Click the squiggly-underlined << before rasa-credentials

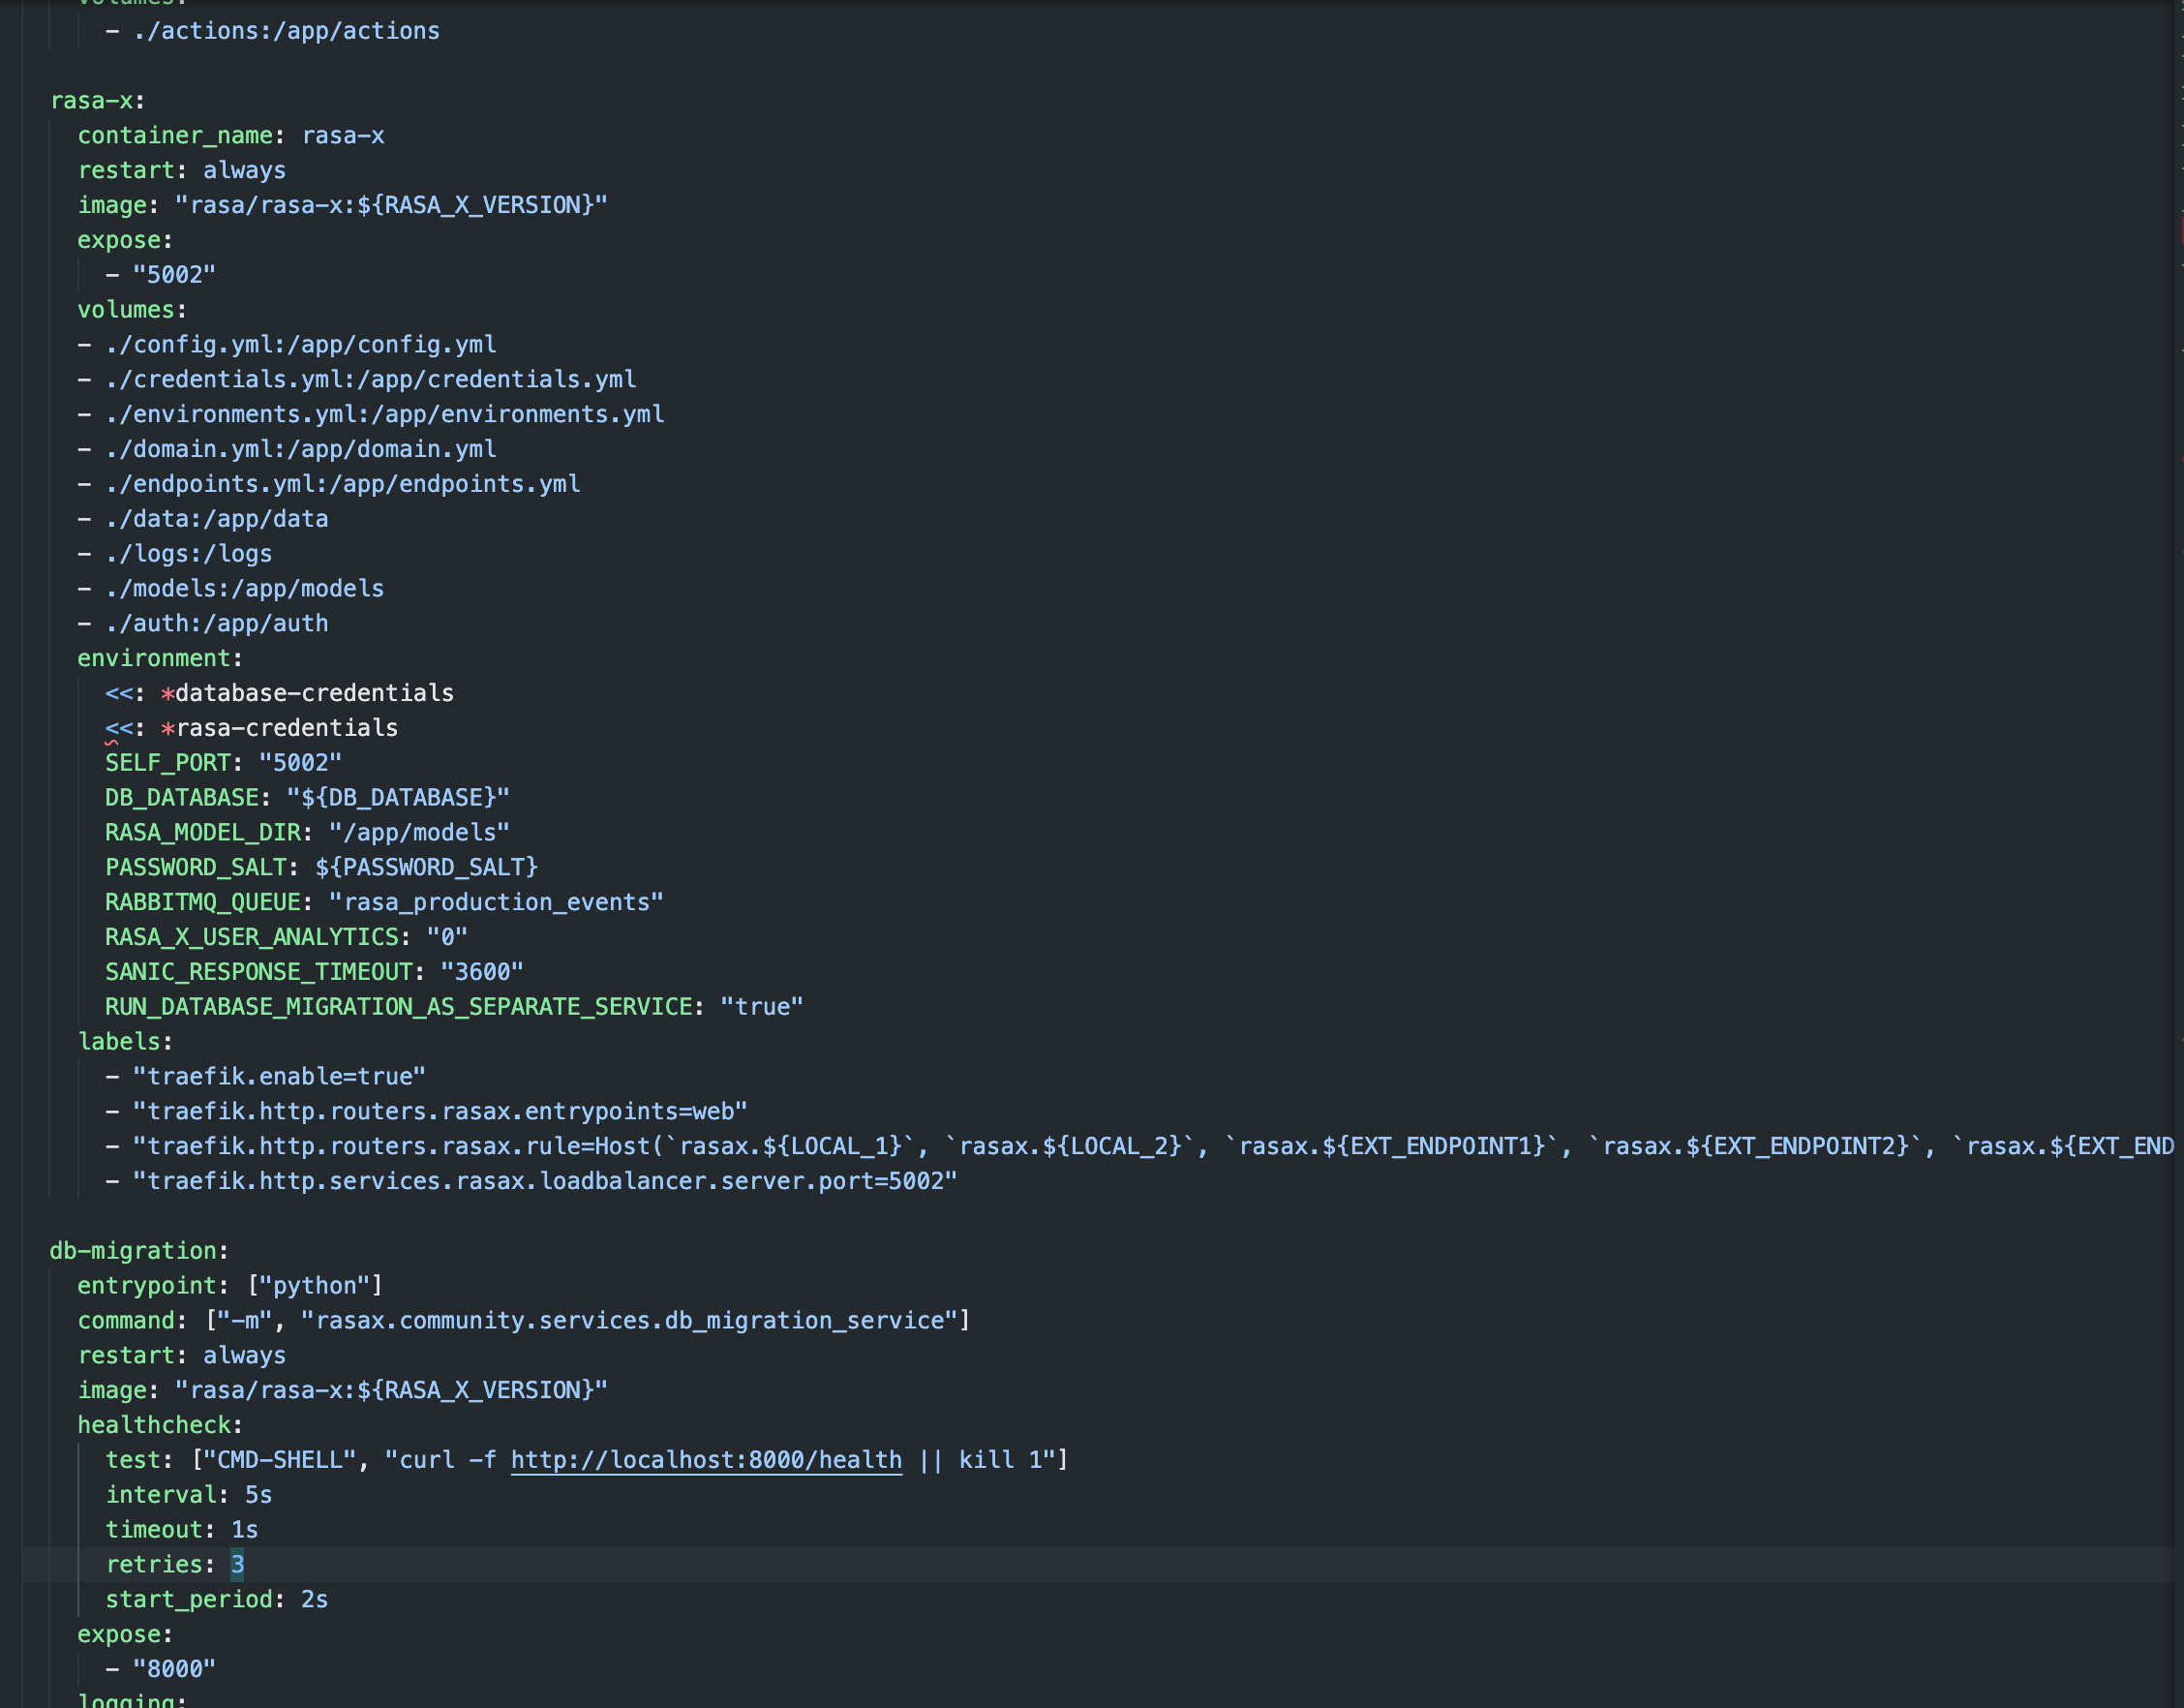pos(119,728)
